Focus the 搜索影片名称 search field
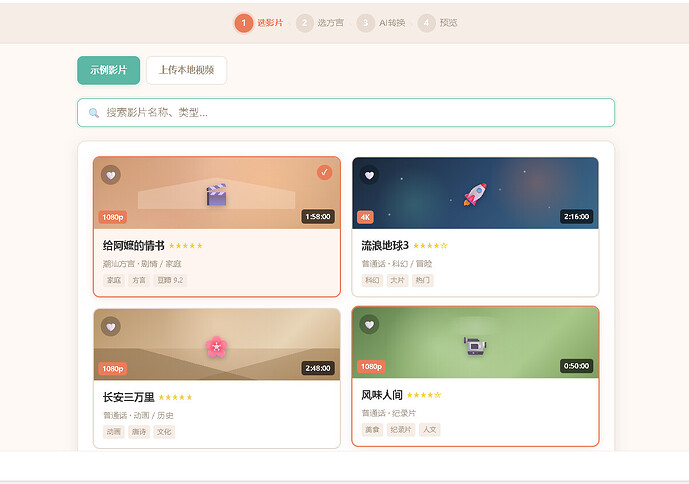Viewport: 689px width, 484px height. pos(346,113)
